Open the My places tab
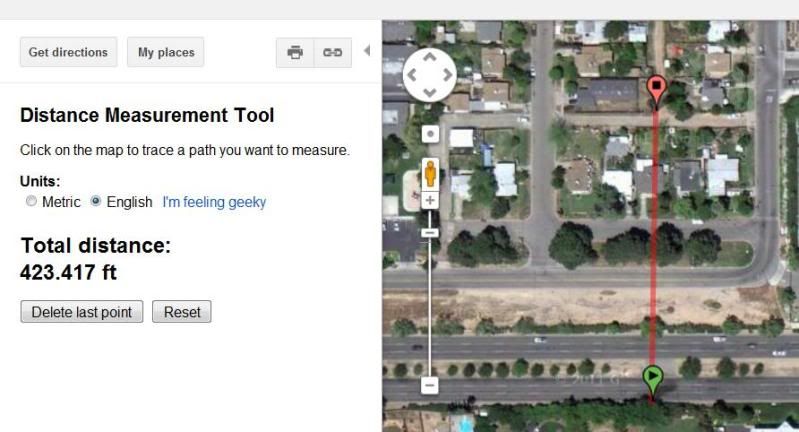 point(166,52)
